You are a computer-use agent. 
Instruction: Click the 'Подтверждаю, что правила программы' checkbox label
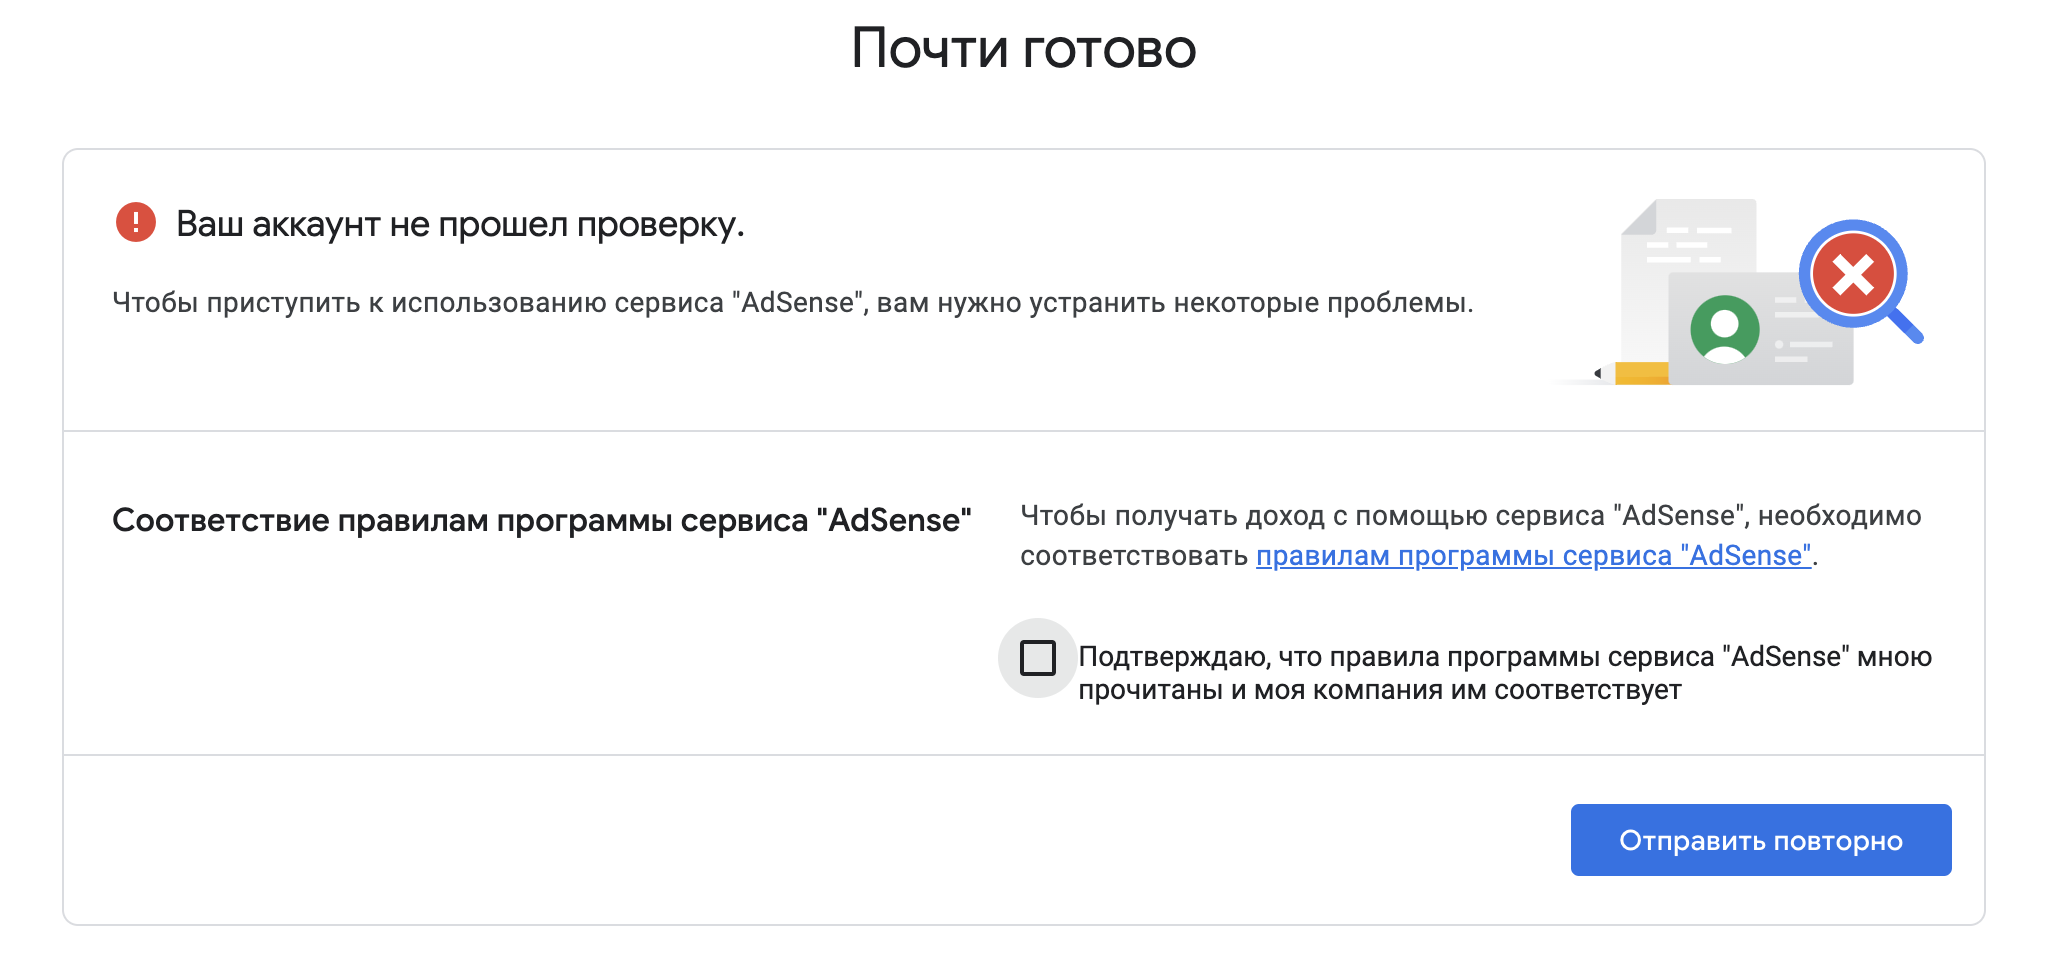point(1505,673)
